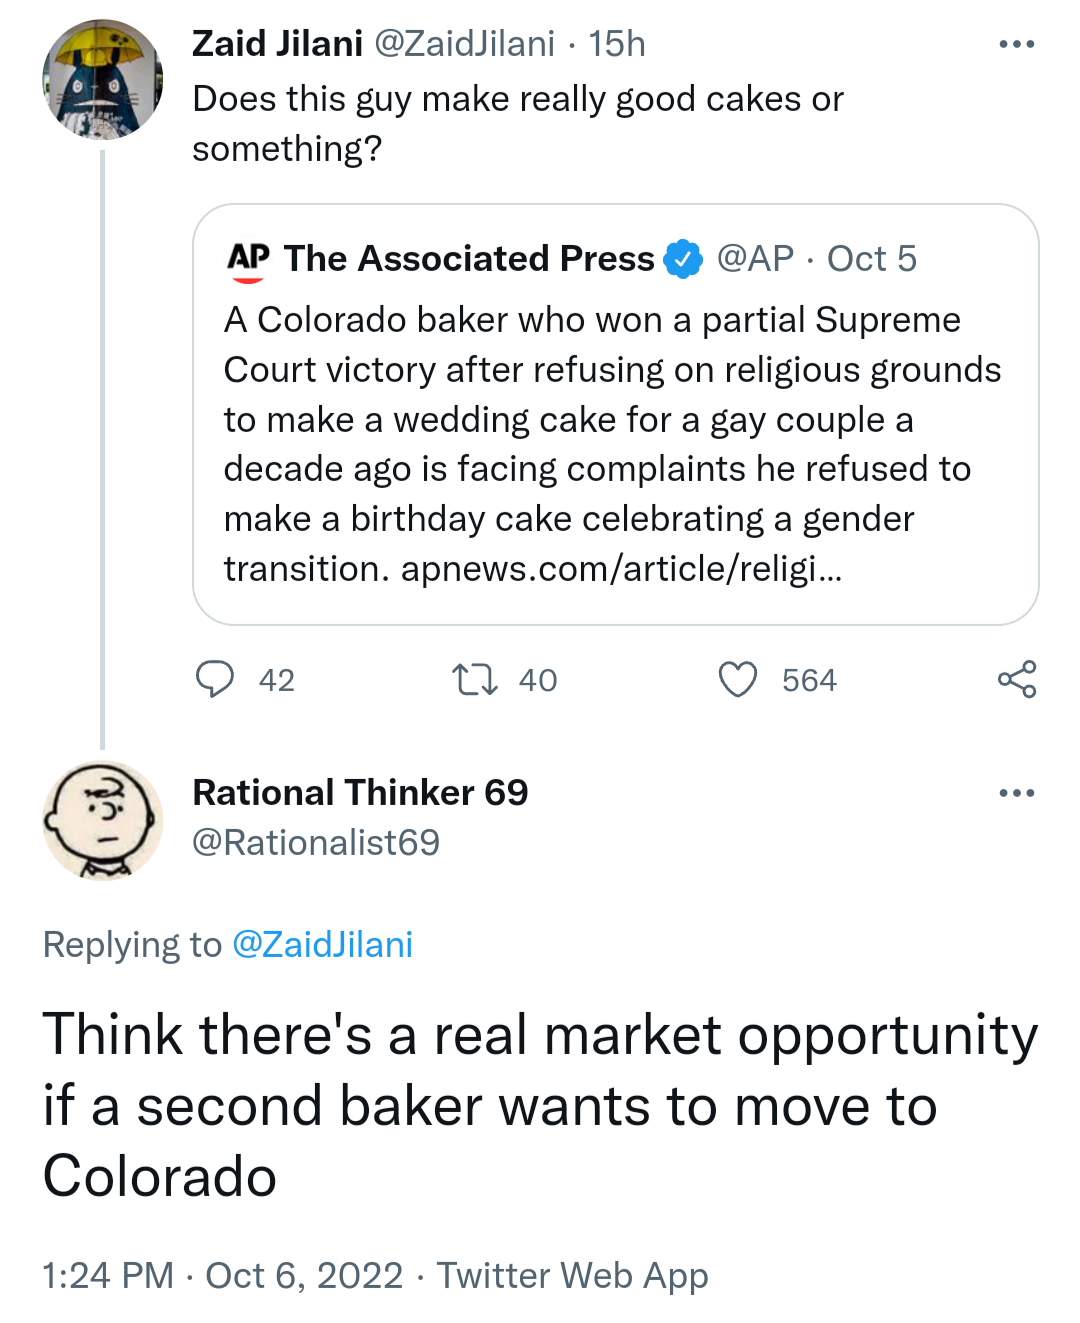Click the Zaid Jilani display name
Image resolution: width=1080 pixels, height=1323 pixels.
(277, 44)
